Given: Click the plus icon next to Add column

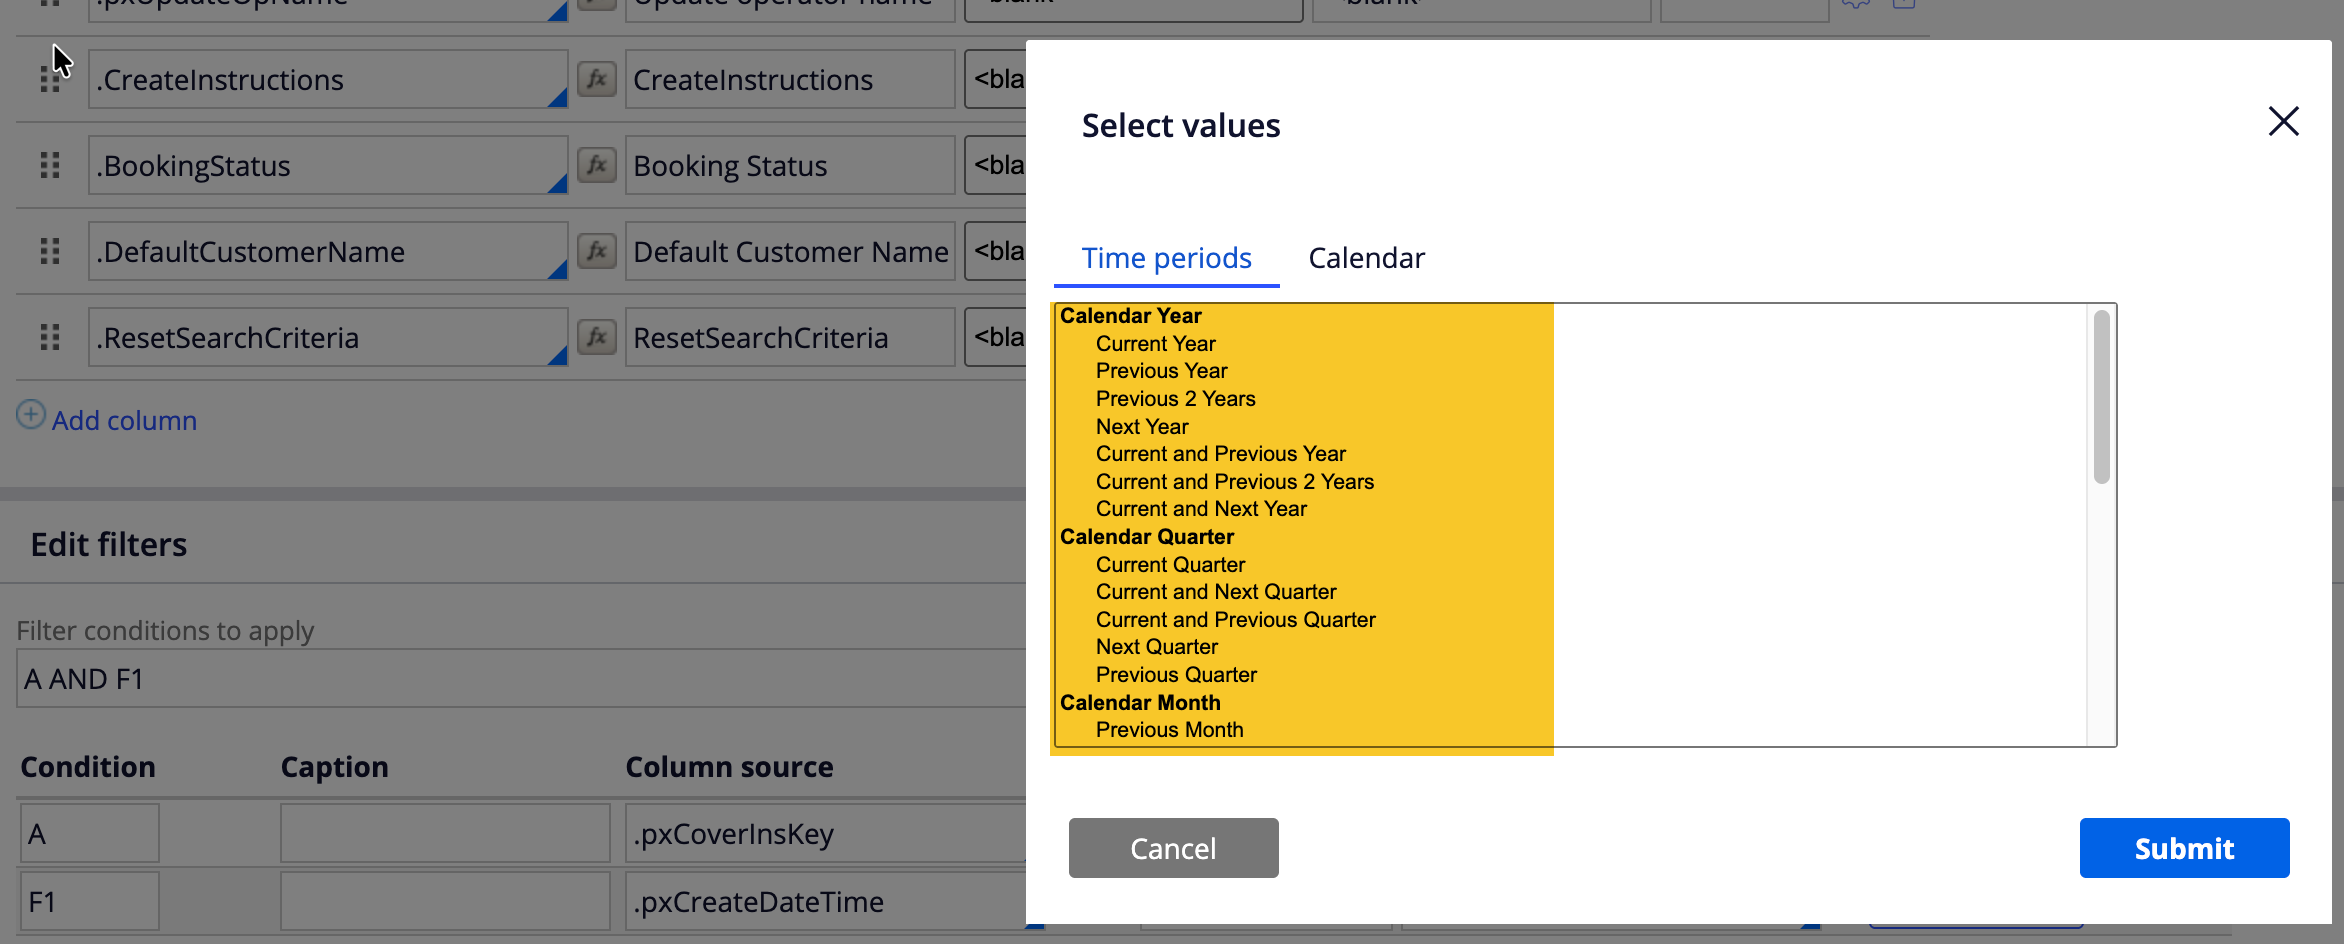Looking at the screenshot, I should coord(31,415).
